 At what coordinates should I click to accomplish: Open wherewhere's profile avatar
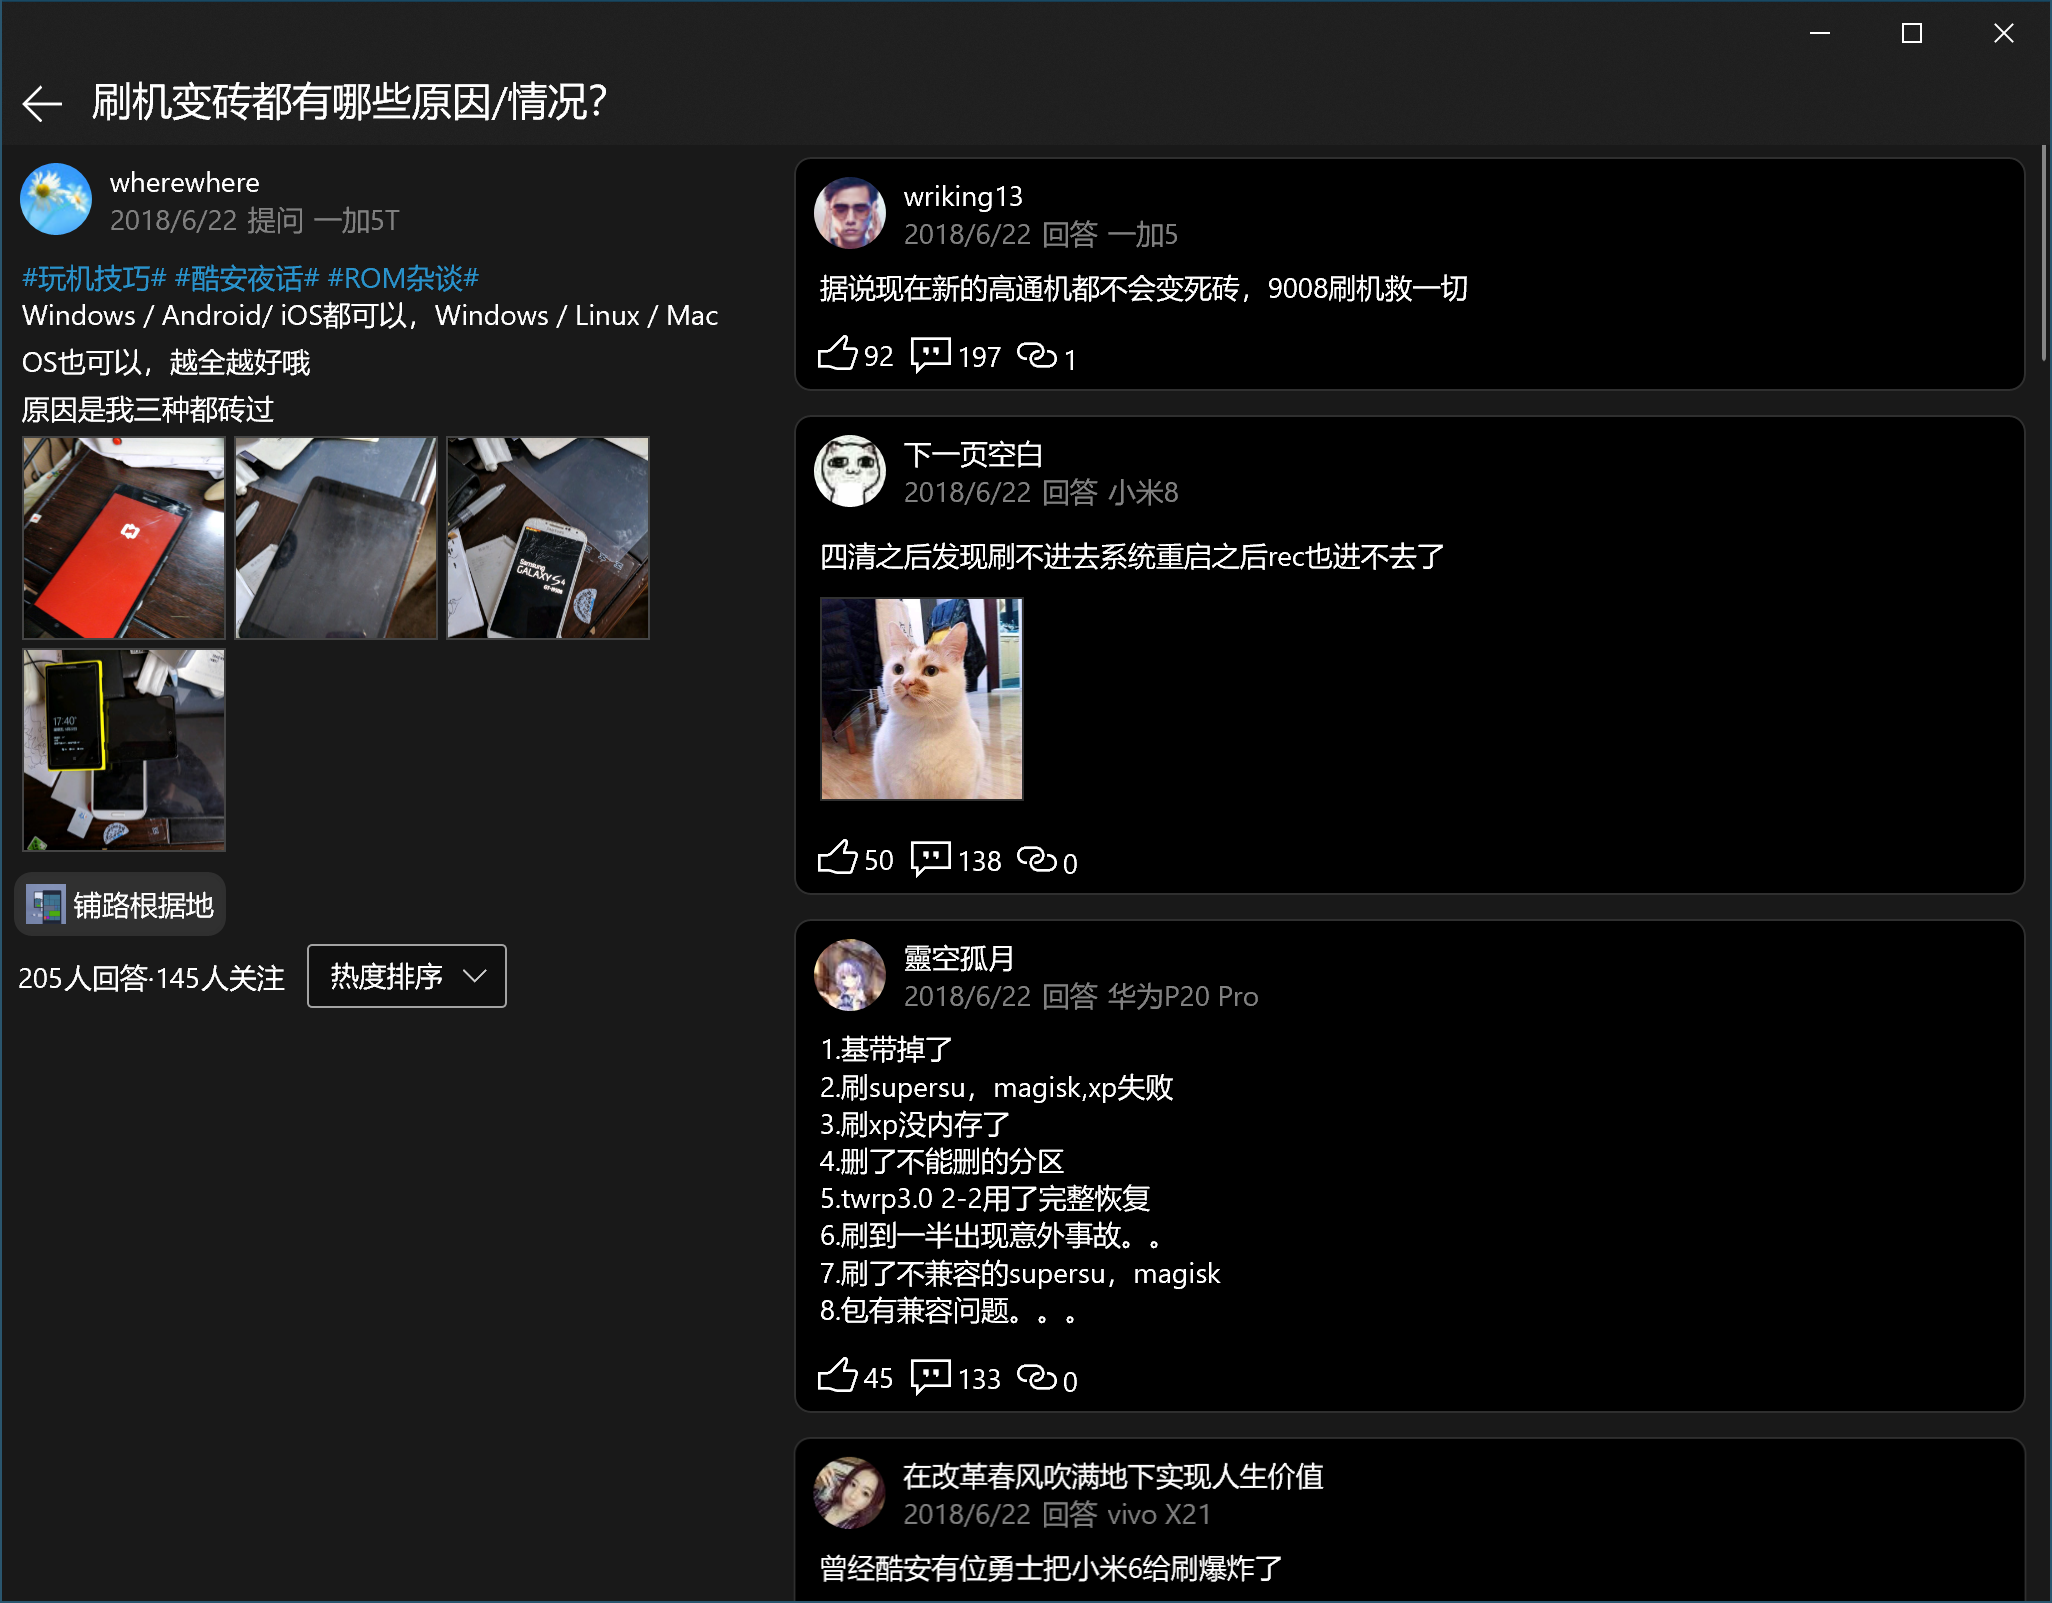pos(56,200)
